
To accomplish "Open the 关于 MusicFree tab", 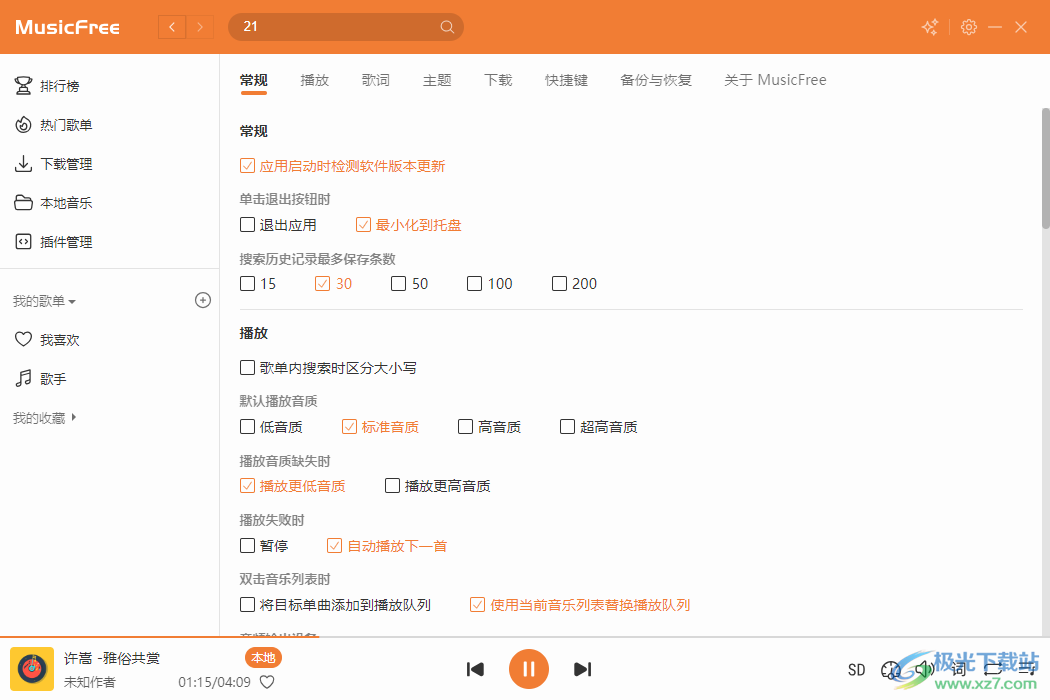I will coord(775,80).
